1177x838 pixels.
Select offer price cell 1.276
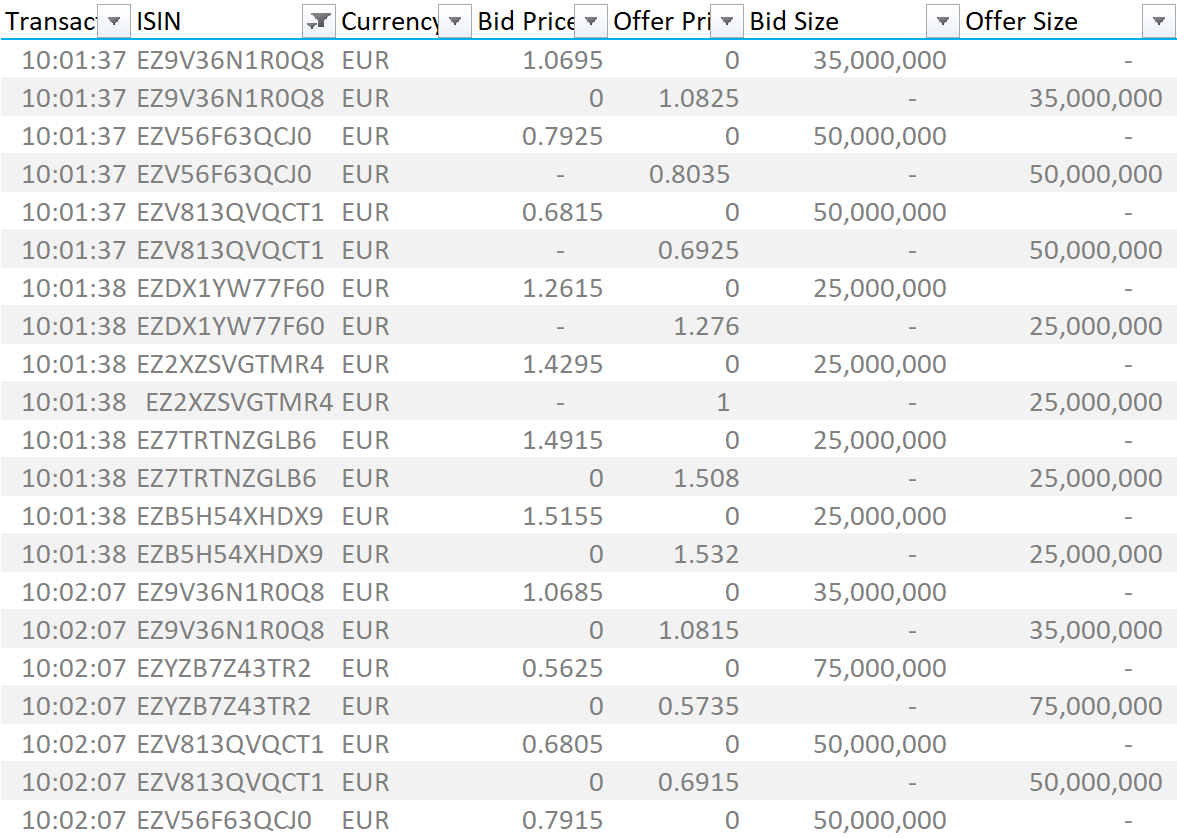point(706,327)
